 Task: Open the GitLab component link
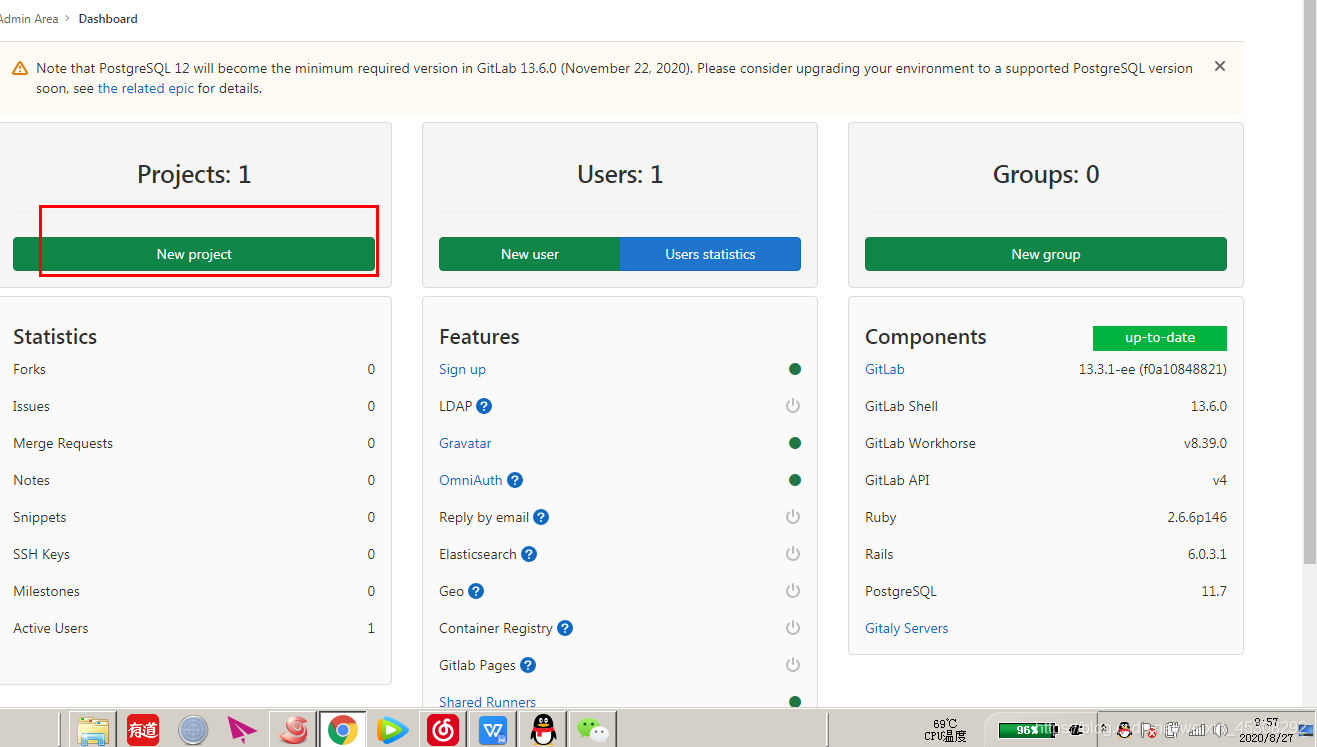[884, 369]
